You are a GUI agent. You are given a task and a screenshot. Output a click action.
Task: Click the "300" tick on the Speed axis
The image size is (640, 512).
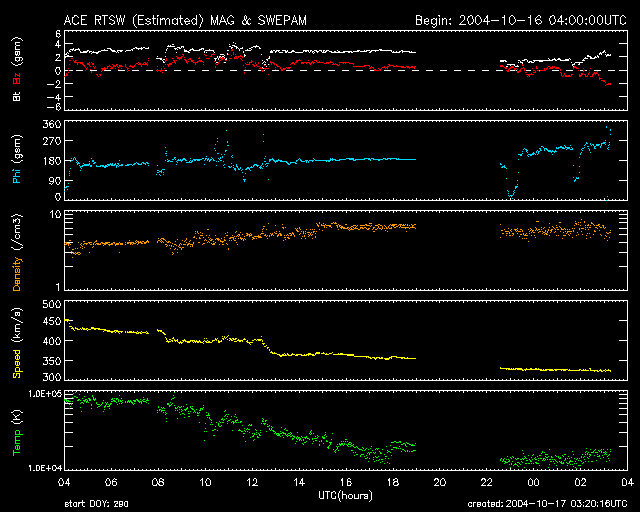coord(52,377)
